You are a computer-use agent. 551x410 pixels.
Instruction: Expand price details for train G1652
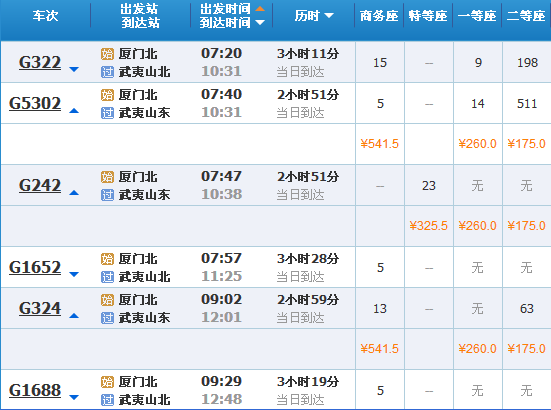tap(74, 274)
